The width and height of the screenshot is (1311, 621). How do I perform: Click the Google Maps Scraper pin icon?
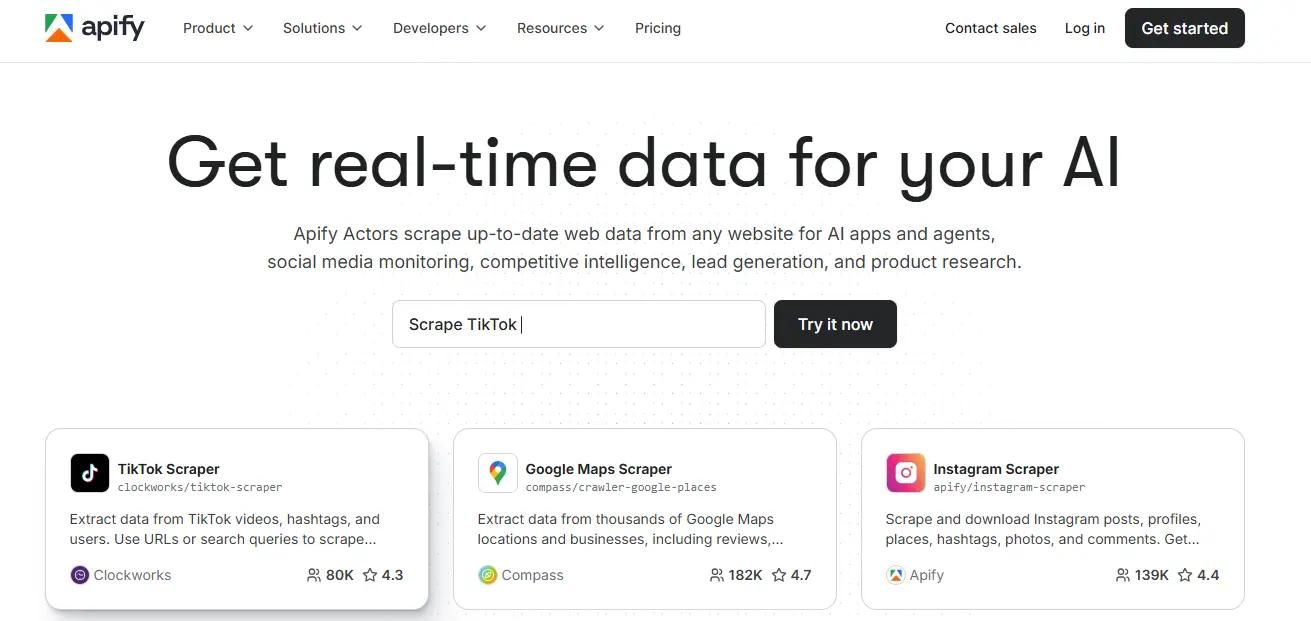coord(498,473)
